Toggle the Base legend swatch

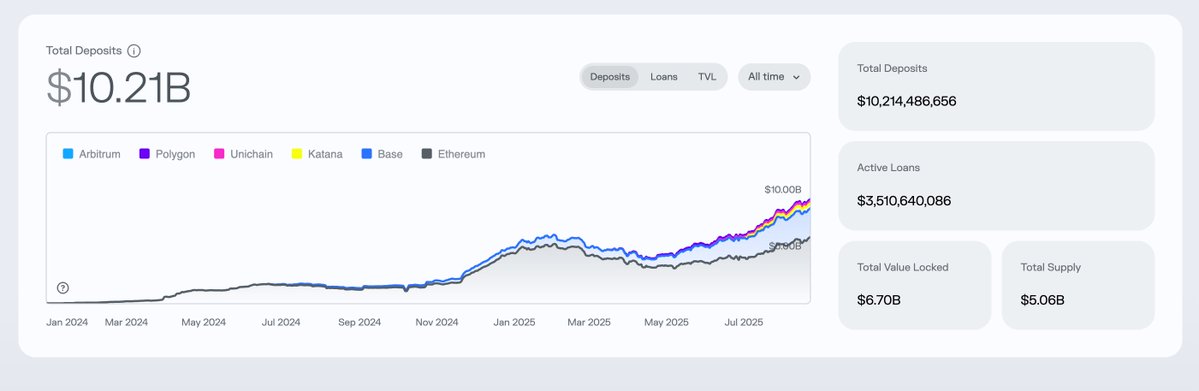tap(366, 154)
